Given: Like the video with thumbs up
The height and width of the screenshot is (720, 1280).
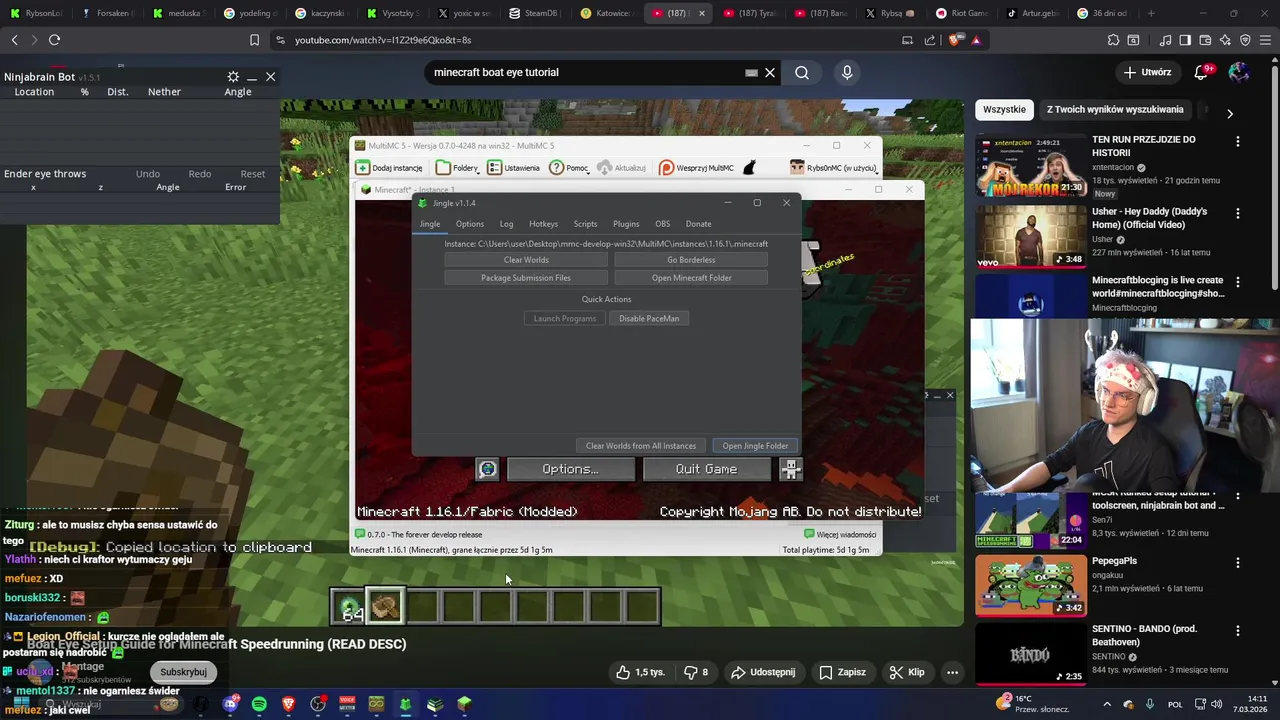Looking at the screenshot, I should [640, 672].
